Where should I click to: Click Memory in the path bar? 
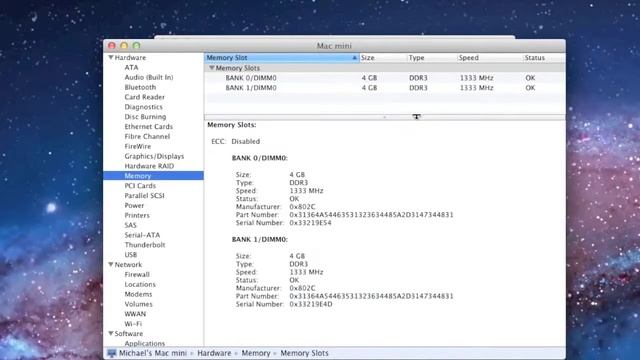pos(256,353)
